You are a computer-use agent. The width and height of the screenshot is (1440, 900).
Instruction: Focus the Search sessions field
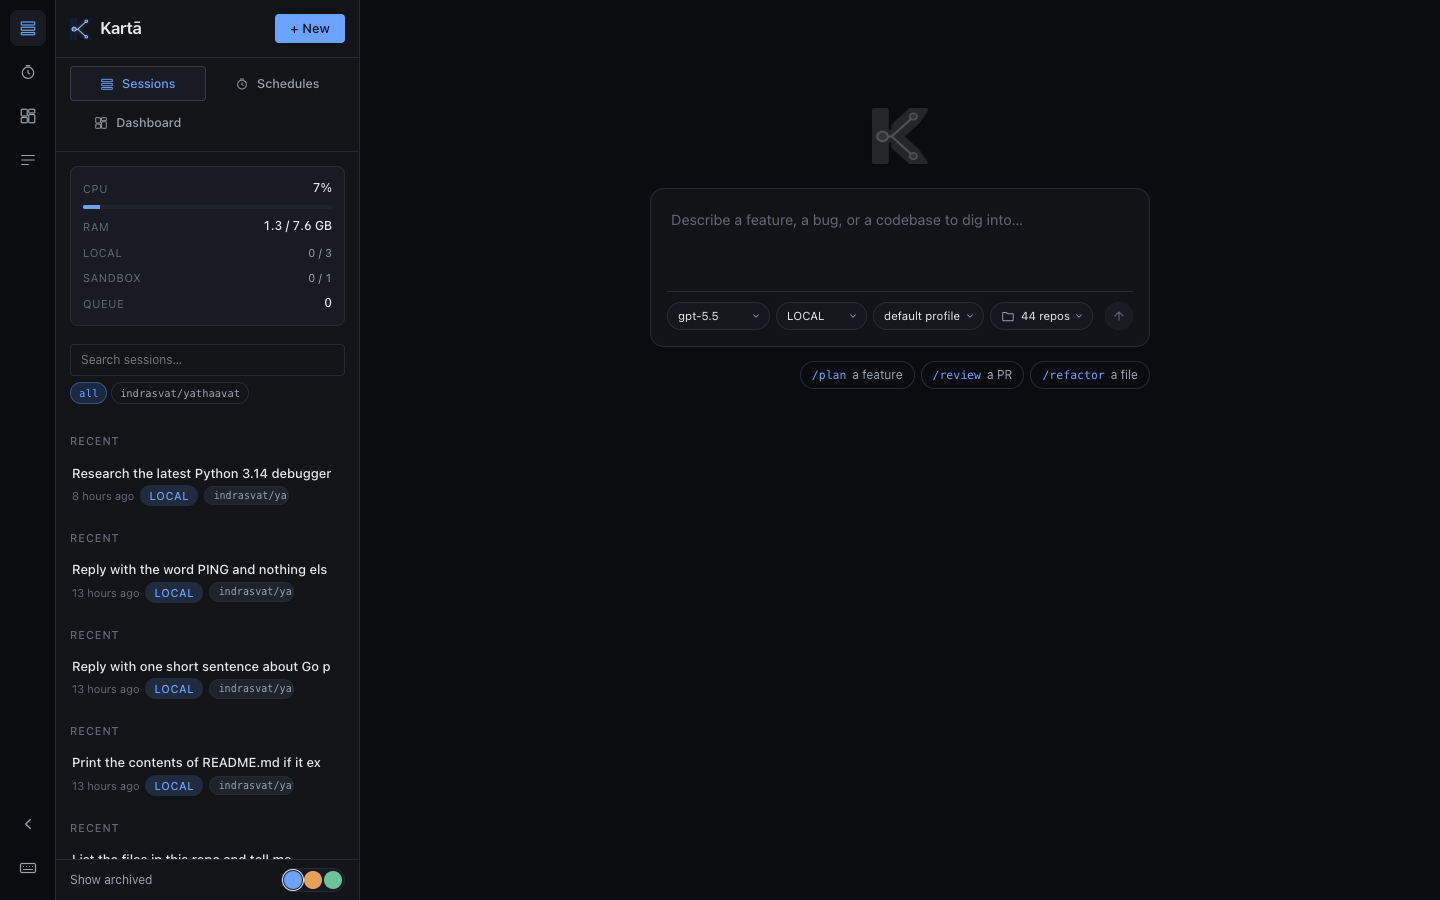207,360
